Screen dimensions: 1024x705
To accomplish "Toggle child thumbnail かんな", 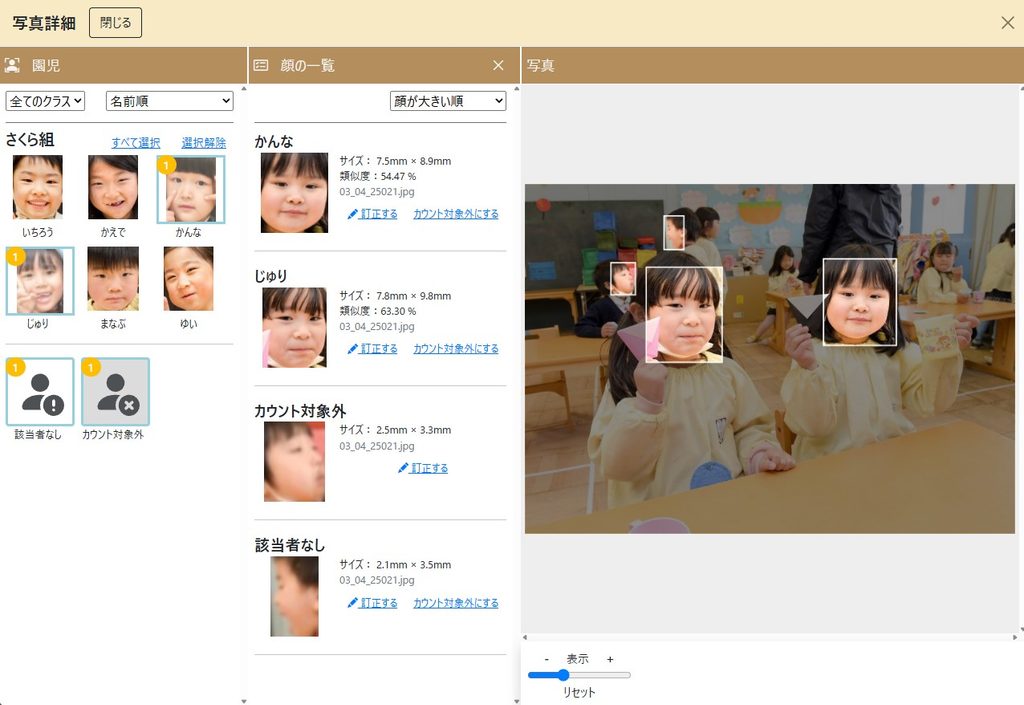I will pyautogui.click(x=191, y=189).
